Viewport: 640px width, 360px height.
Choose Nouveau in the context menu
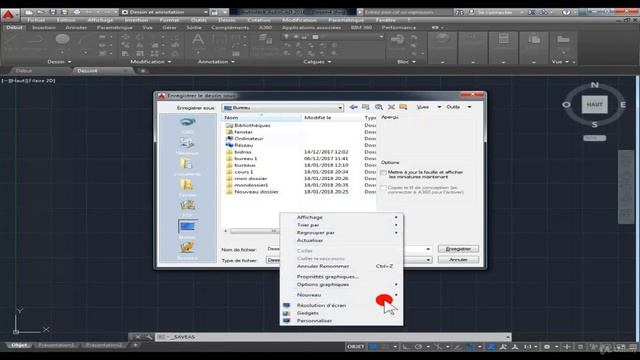click(342, 295)
